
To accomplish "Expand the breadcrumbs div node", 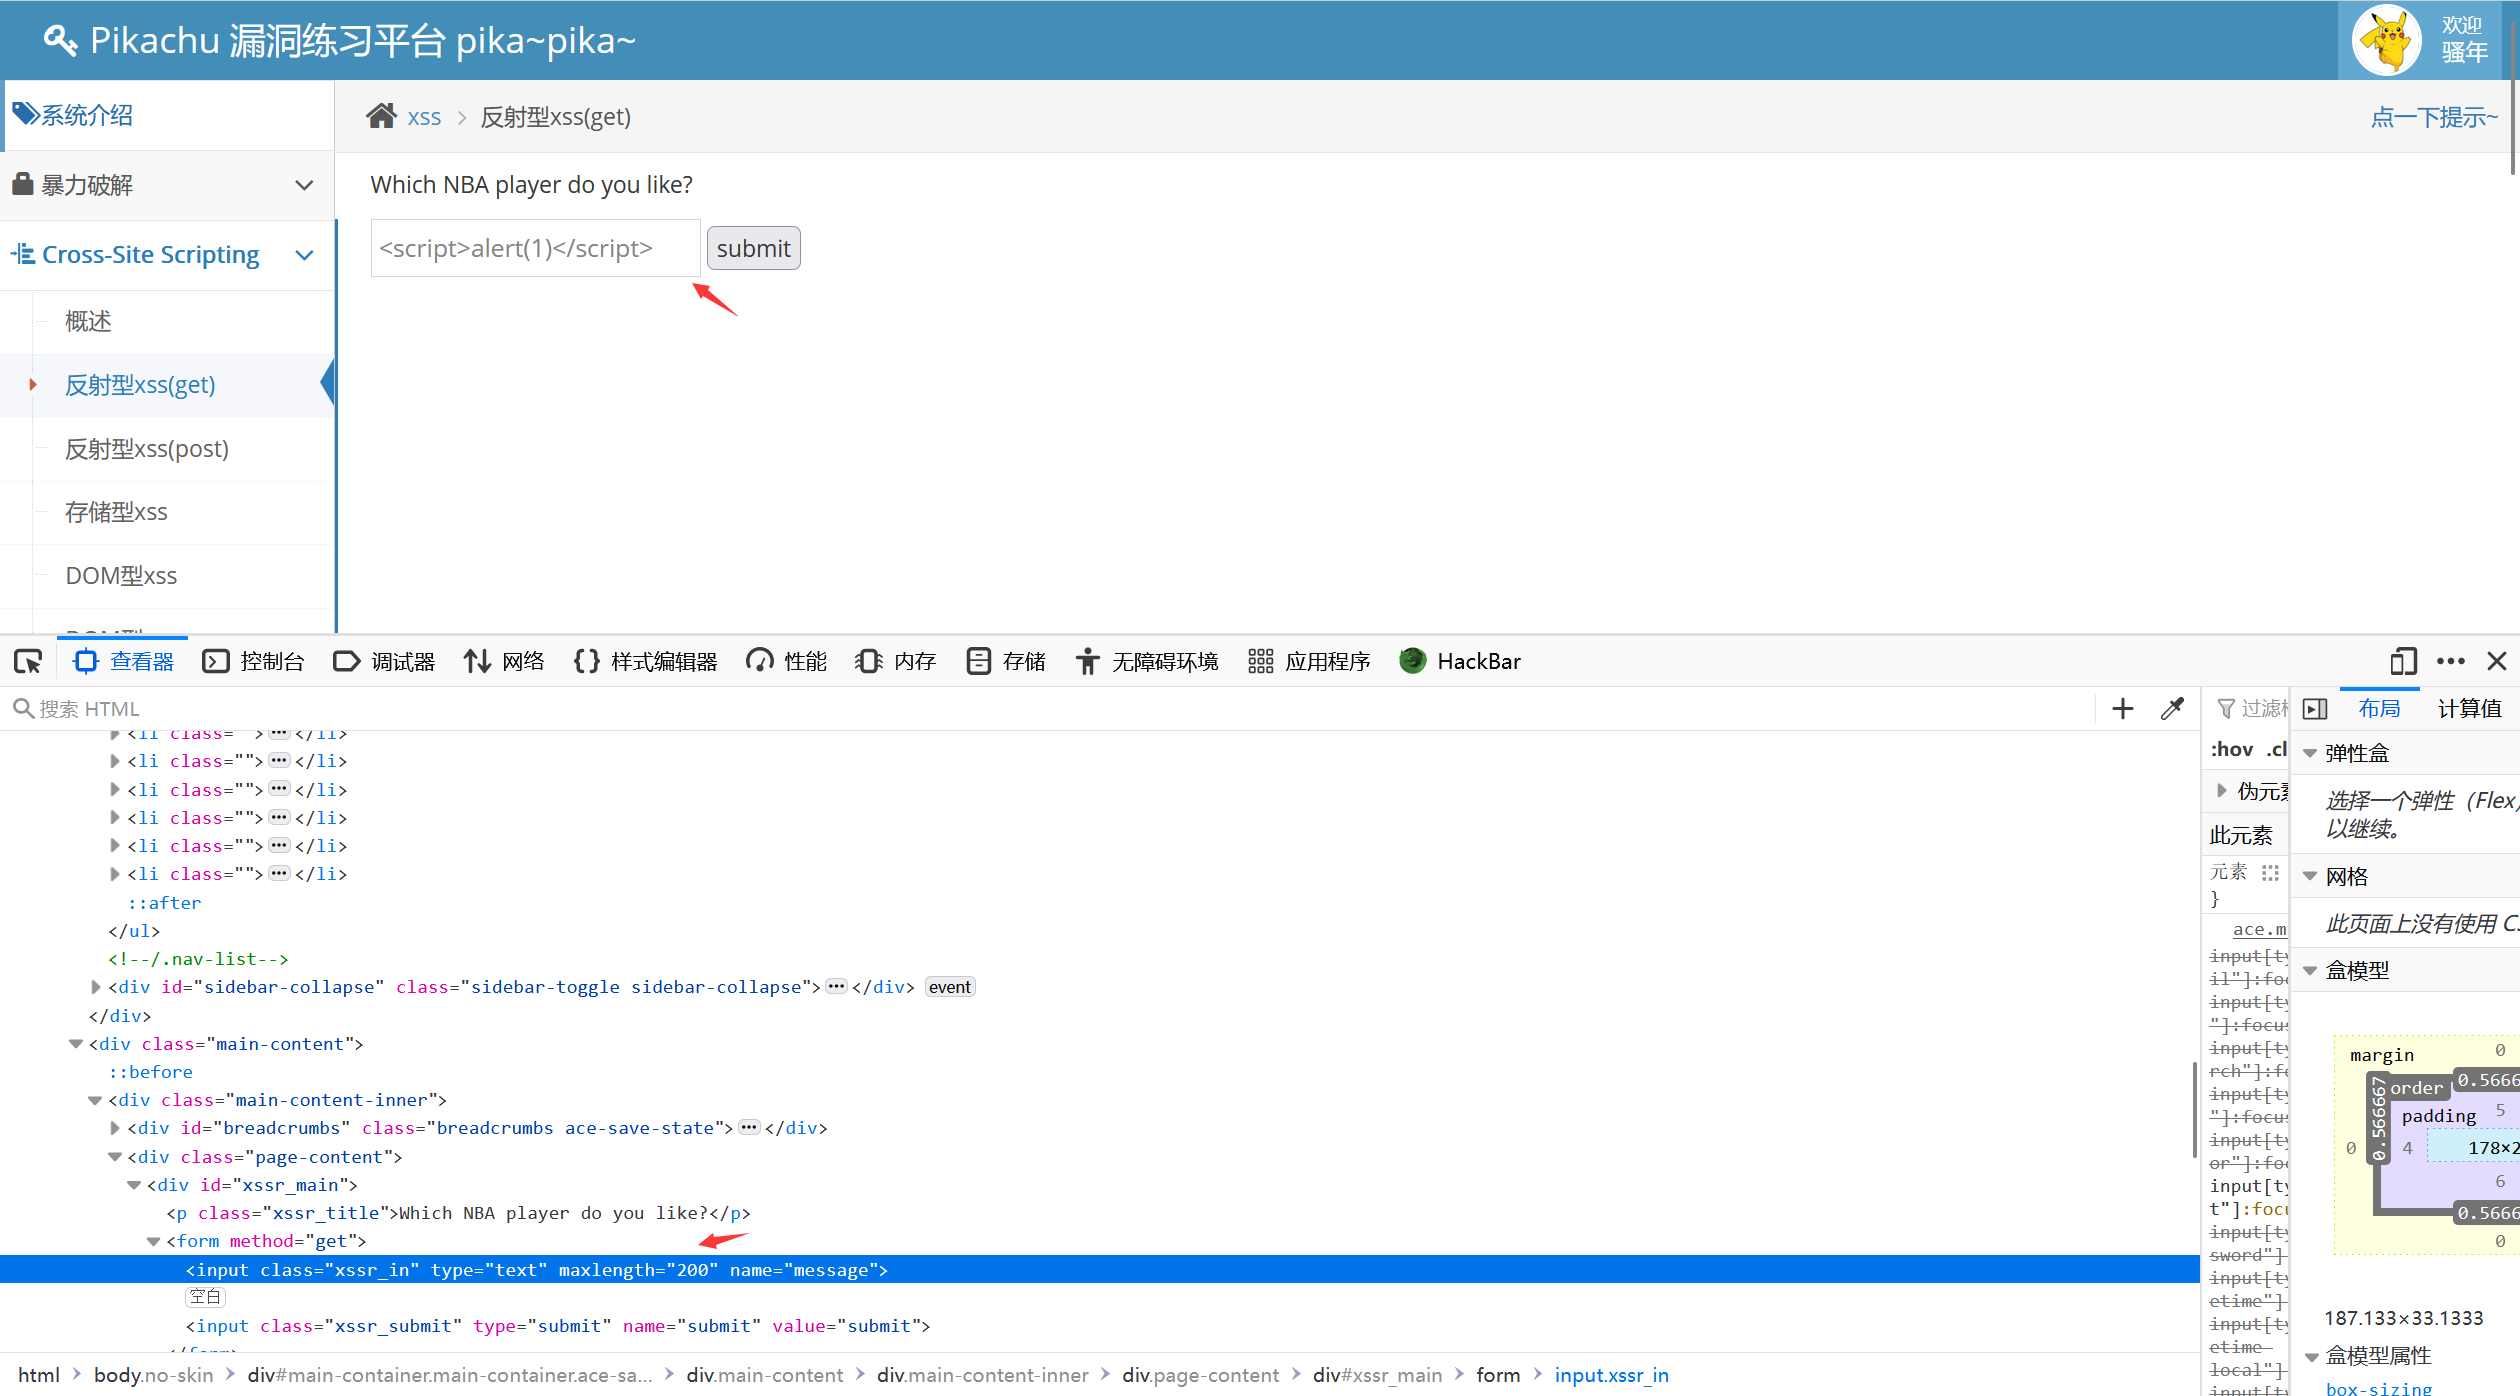I will pos(115,1128).
